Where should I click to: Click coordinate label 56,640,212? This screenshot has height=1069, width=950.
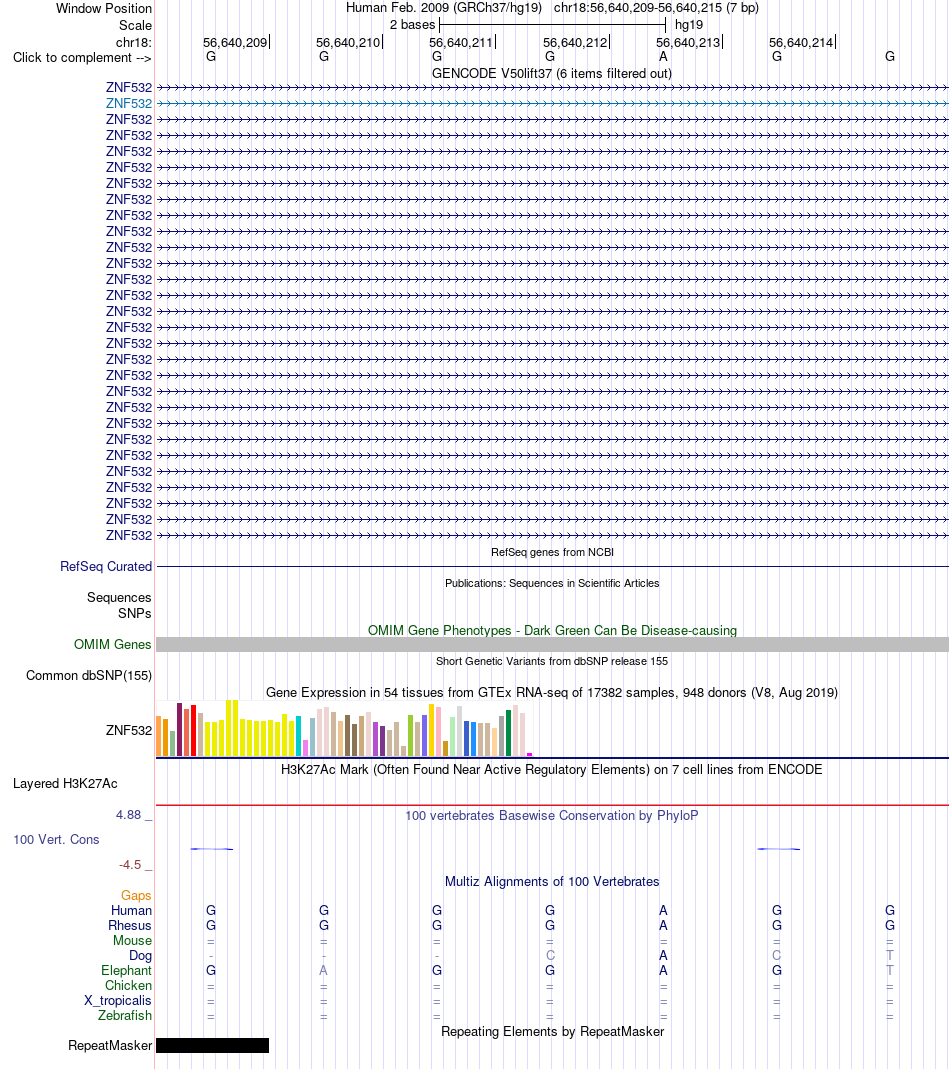click(575, 42)
